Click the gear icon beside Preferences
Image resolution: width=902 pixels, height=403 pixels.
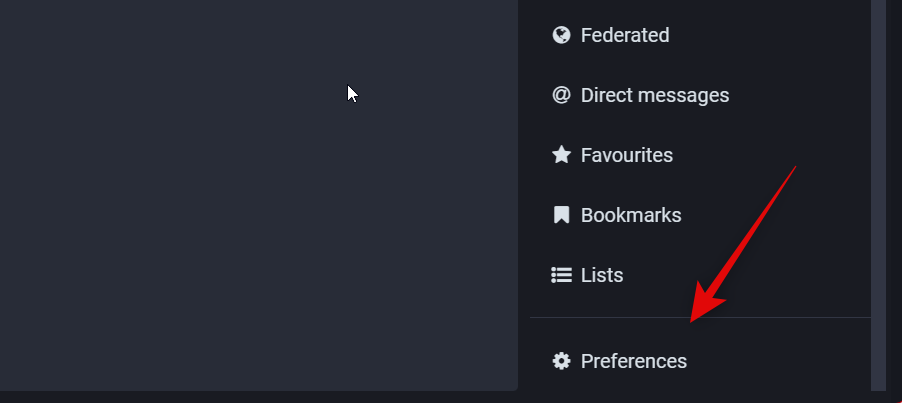pos(561,361)
